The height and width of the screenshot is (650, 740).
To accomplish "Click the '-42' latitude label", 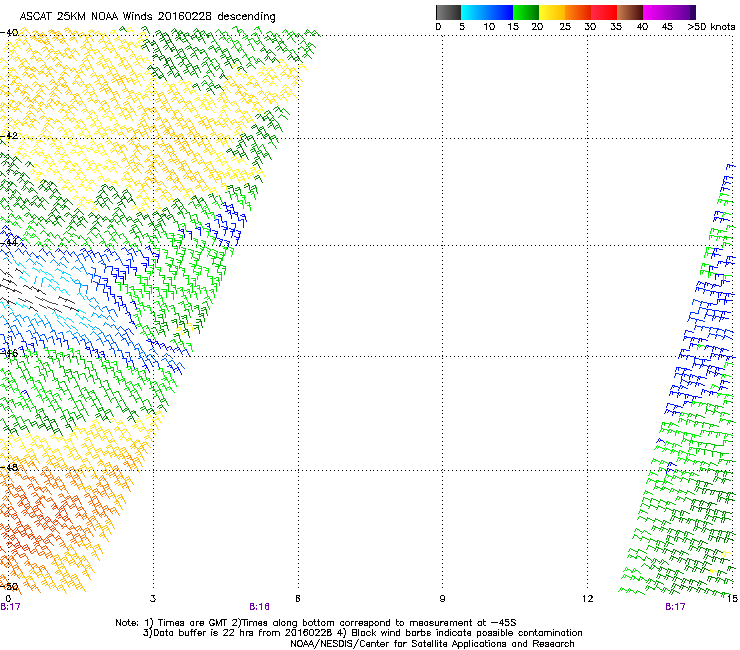I will pos(9,136).
